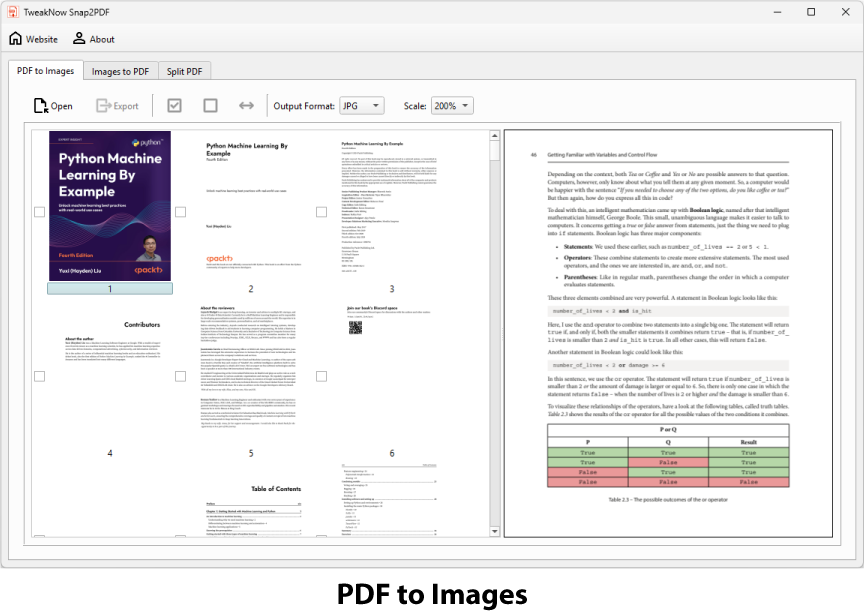Screen dimensions: 864x615
Task: Tick the checkbox for page 4
Action: pos(40,376)
